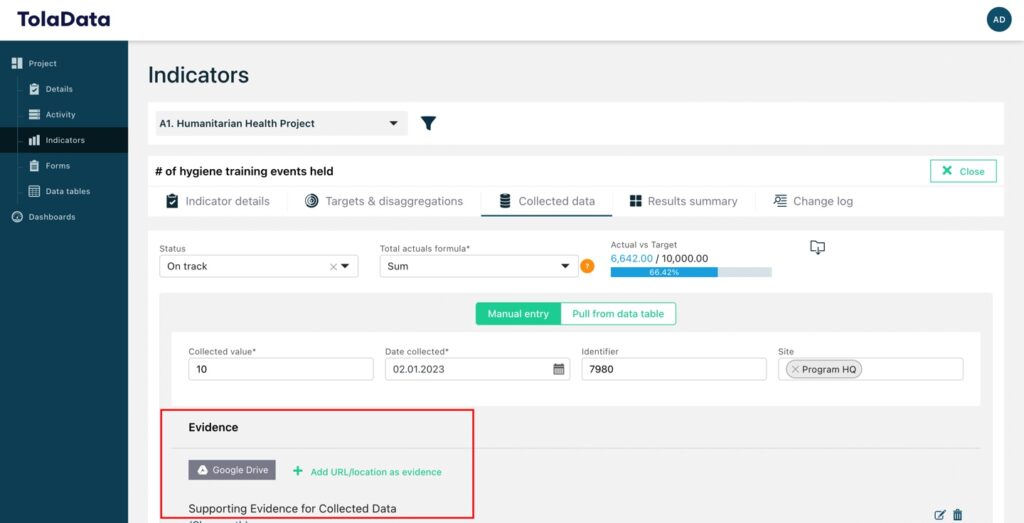The image size is (1024, 523).
Task: Open the Results summary tab
Action: [x=683, y=201]
